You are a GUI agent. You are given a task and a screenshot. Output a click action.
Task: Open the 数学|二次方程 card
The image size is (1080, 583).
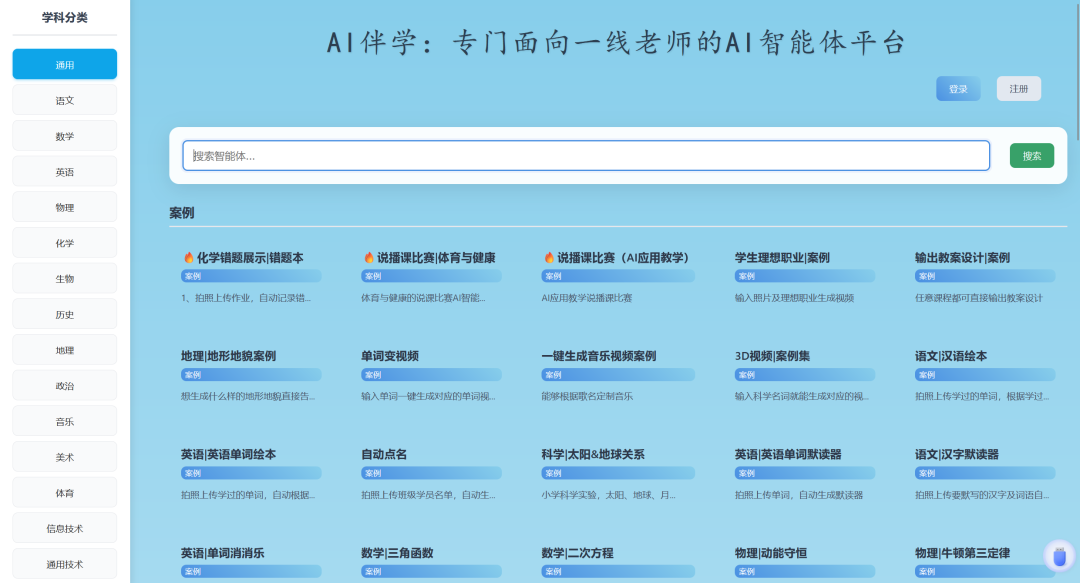[577, 553]
